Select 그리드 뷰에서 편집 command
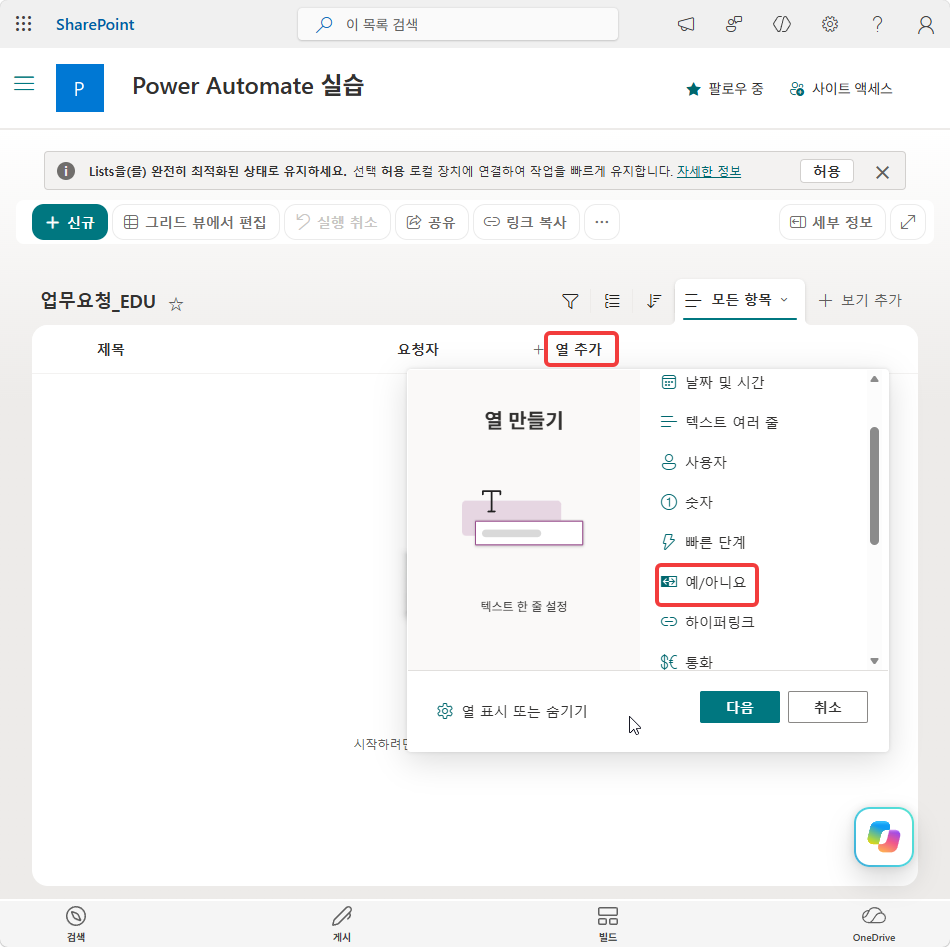Viewport: 950px width, 947px height. tap(196, 222)
